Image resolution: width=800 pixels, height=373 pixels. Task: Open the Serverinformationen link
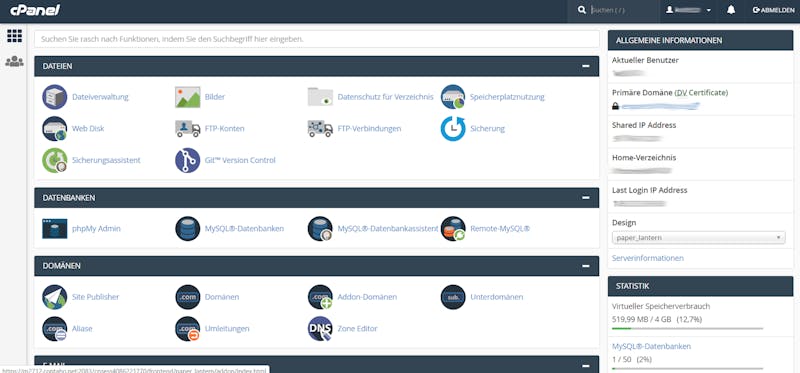point(648,258)
